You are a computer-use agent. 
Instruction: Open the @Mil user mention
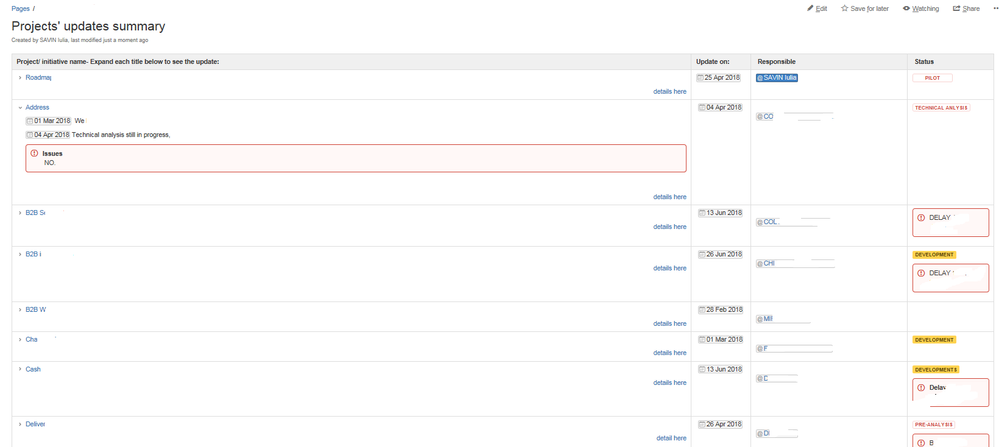[x=765, y=319]
